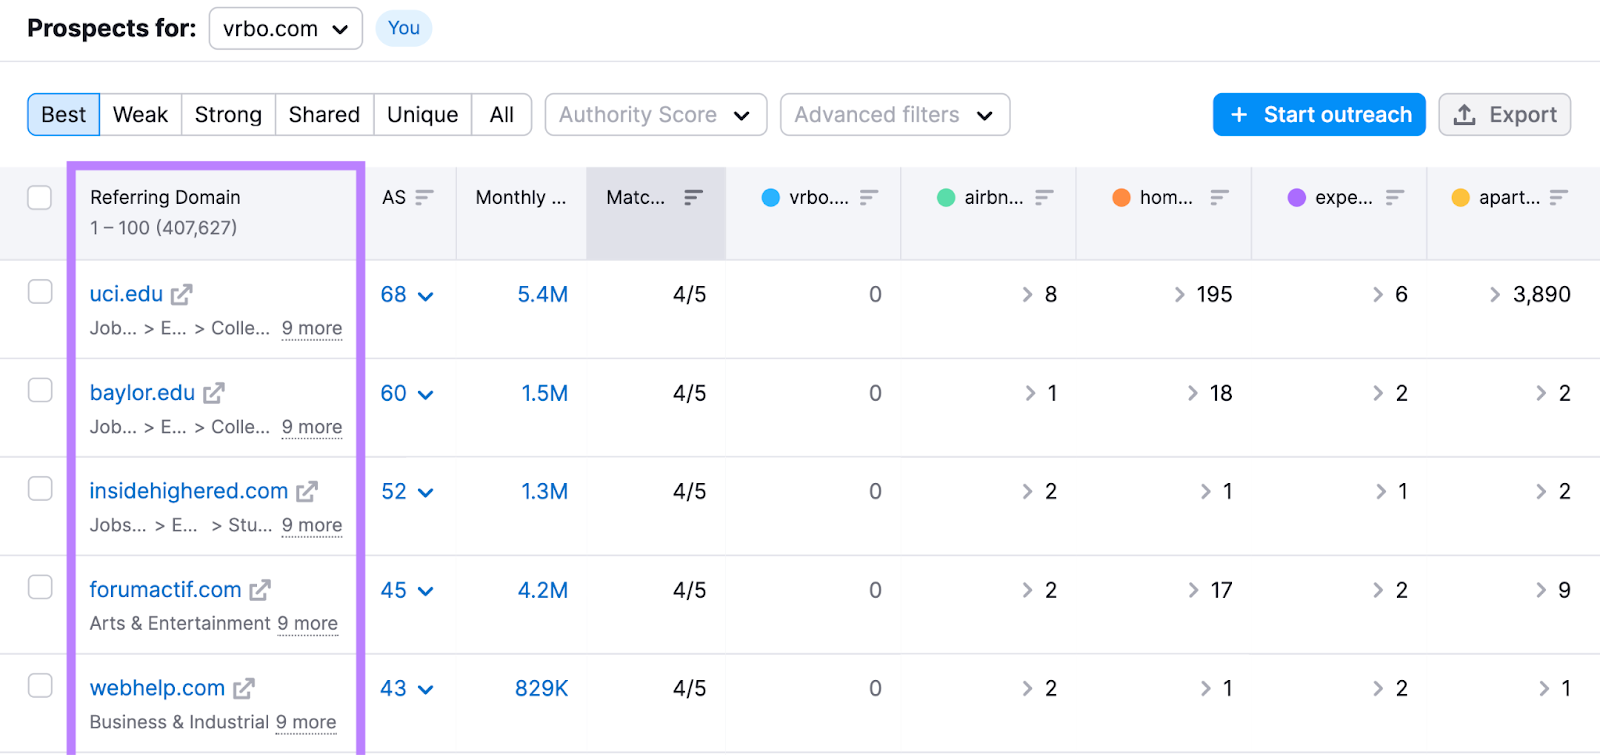Expand the Authority Score filter dropdown

[x=655, y=115]
